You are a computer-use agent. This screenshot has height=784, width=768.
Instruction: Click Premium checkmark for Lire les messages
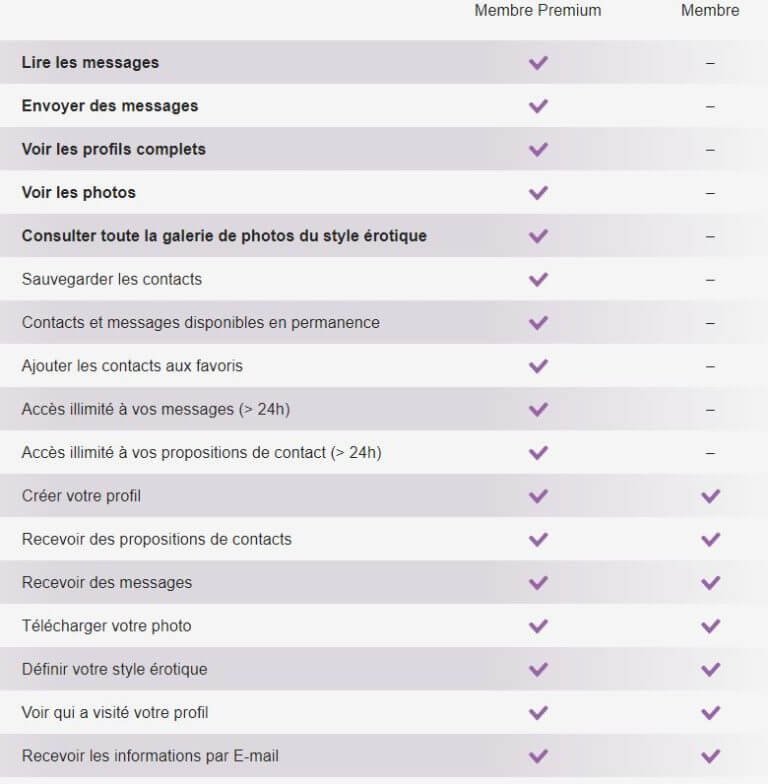pyautogui.click(x=538, y=62)
